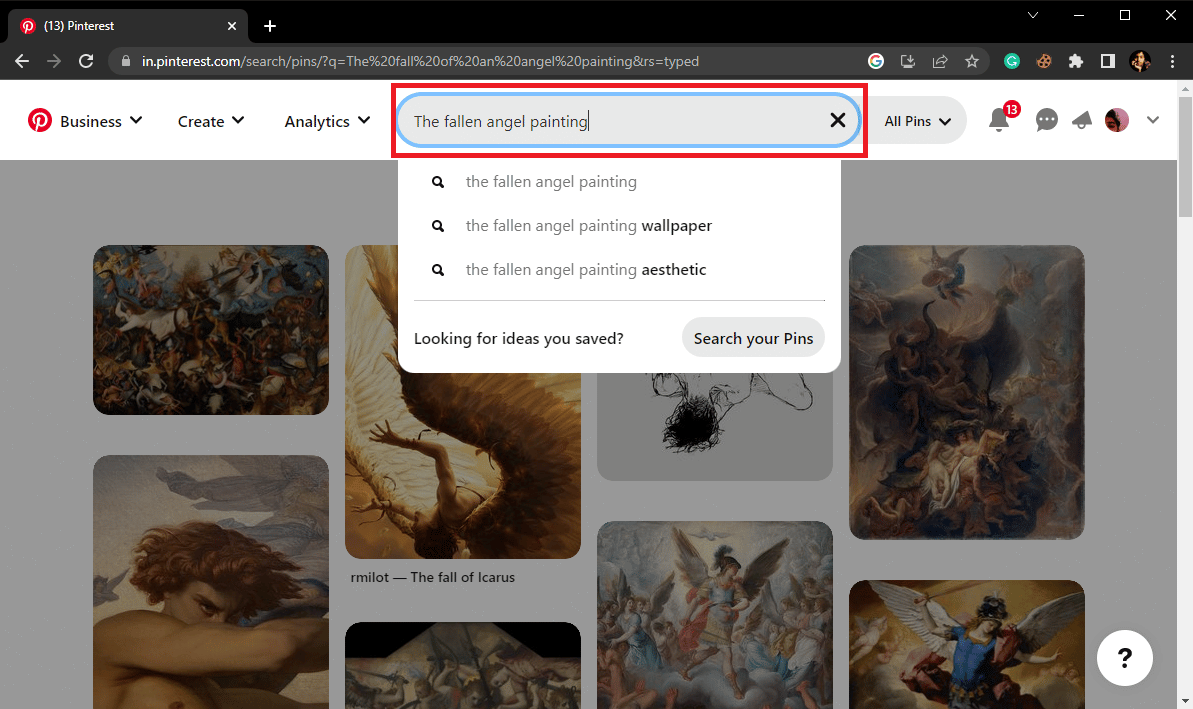
Task: Open the megaphone updates icon
Action: 1081,120
